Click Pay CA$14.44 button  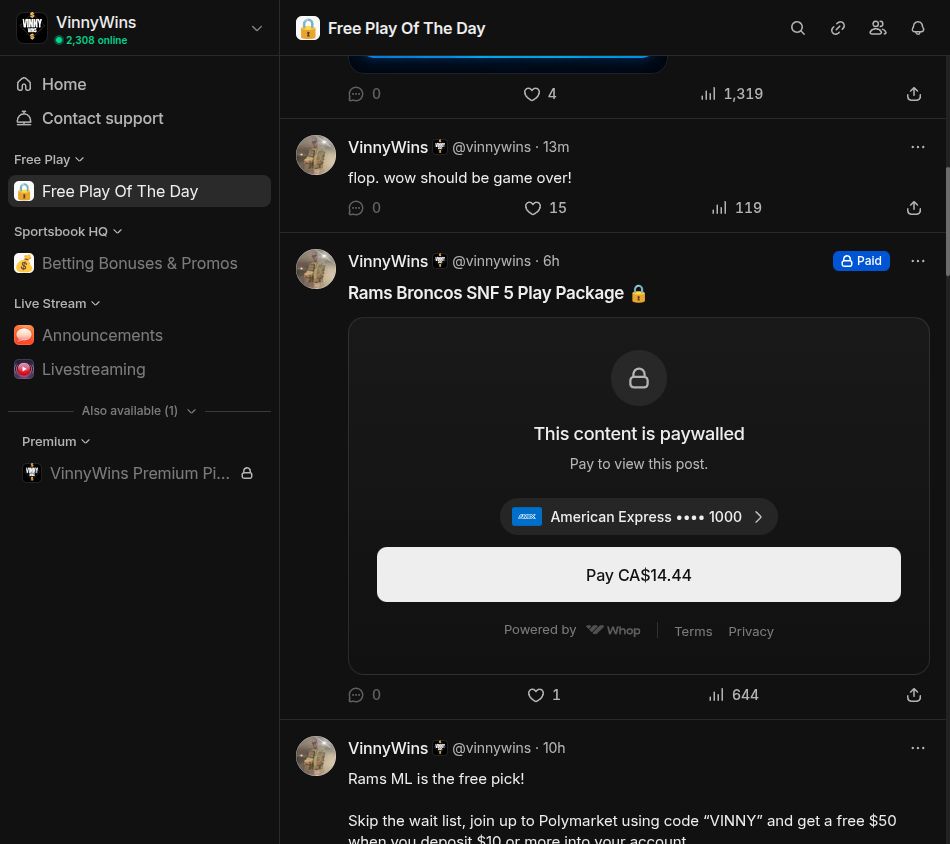coord(639,574)
